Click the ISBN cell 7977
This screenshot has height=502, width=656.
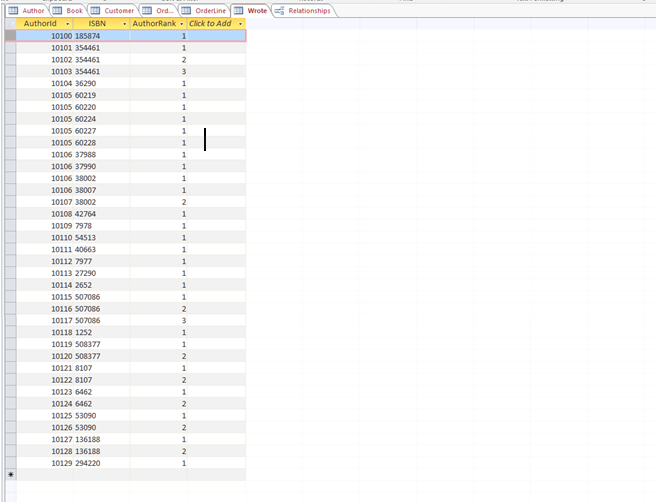coord(102,261)
